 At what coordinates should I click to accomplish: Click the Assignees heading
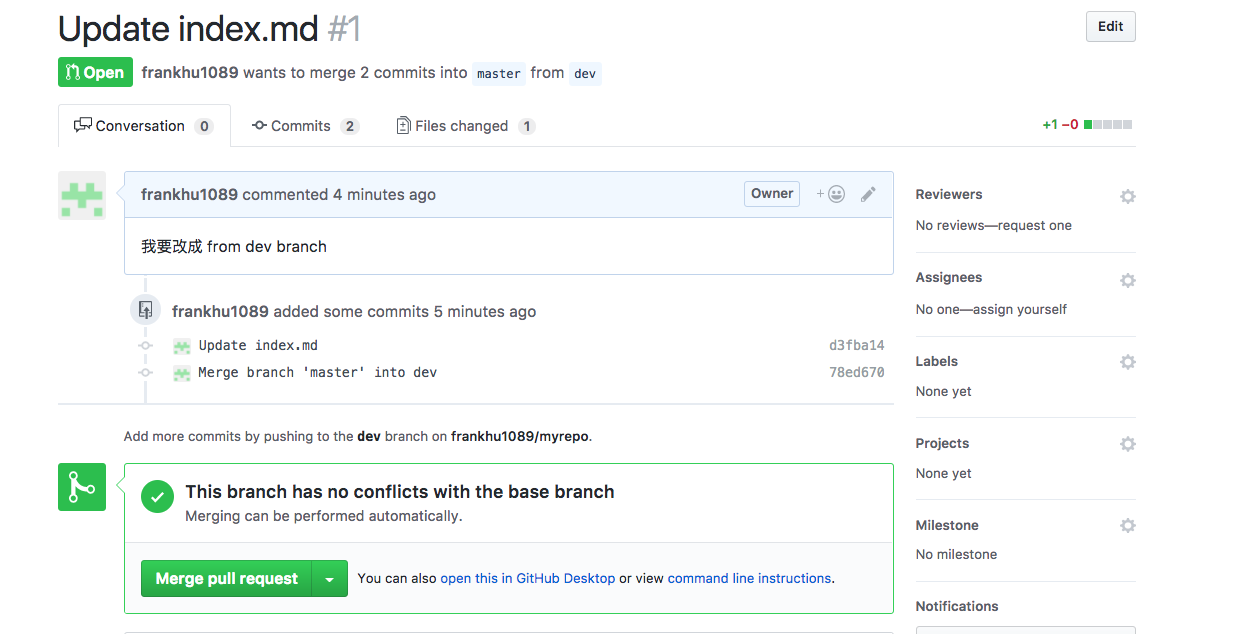pos(949,277)
